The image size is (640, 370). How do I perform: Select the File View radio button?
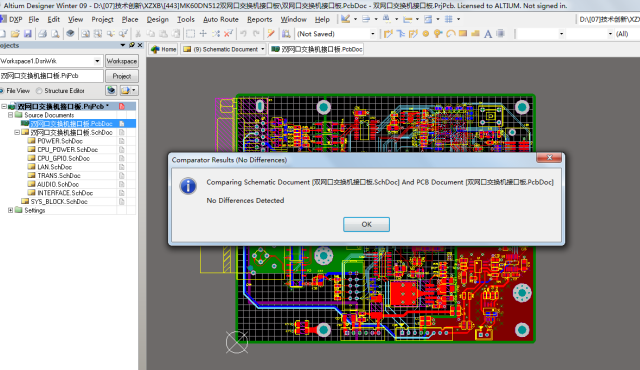point(2,91)
